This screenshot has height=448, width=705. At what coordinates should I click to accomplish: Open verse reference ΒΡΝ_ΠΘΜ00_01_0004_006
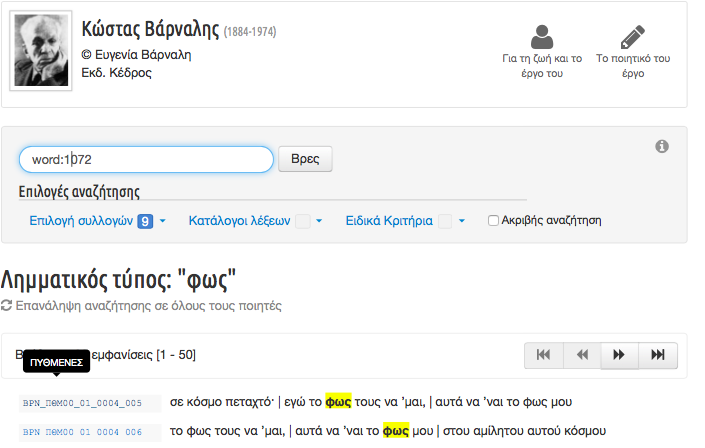(82, 432)
